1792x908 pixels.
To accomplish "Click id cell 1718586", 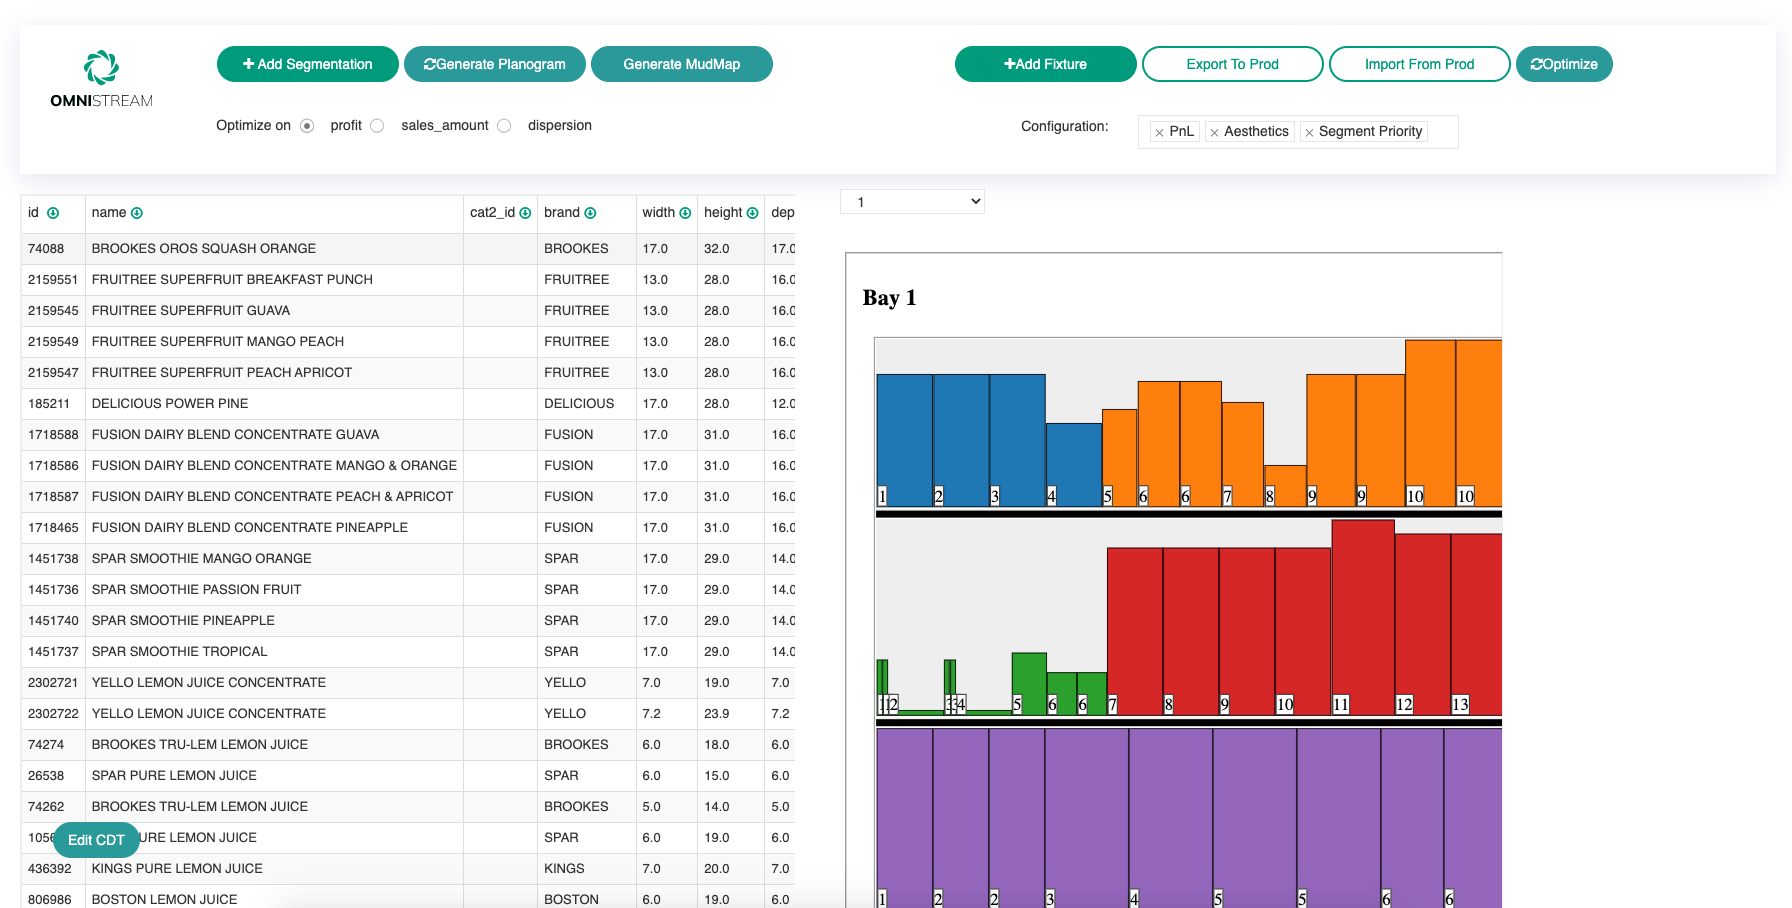I will pos(53,466).
